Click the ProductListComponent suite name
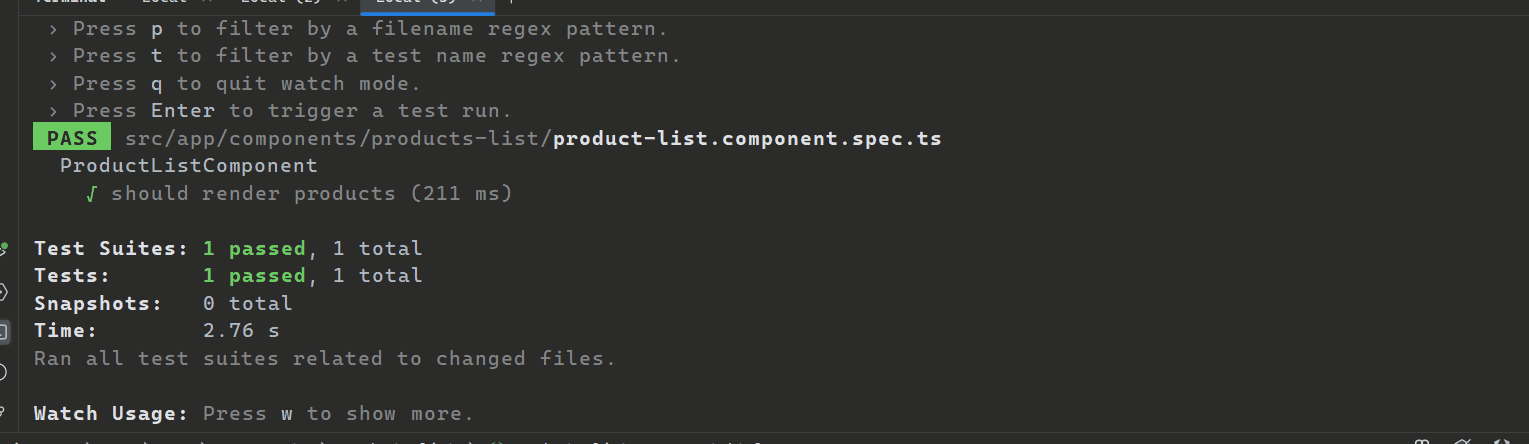The width and height of the screenshot is (1529, 444). 188,166
